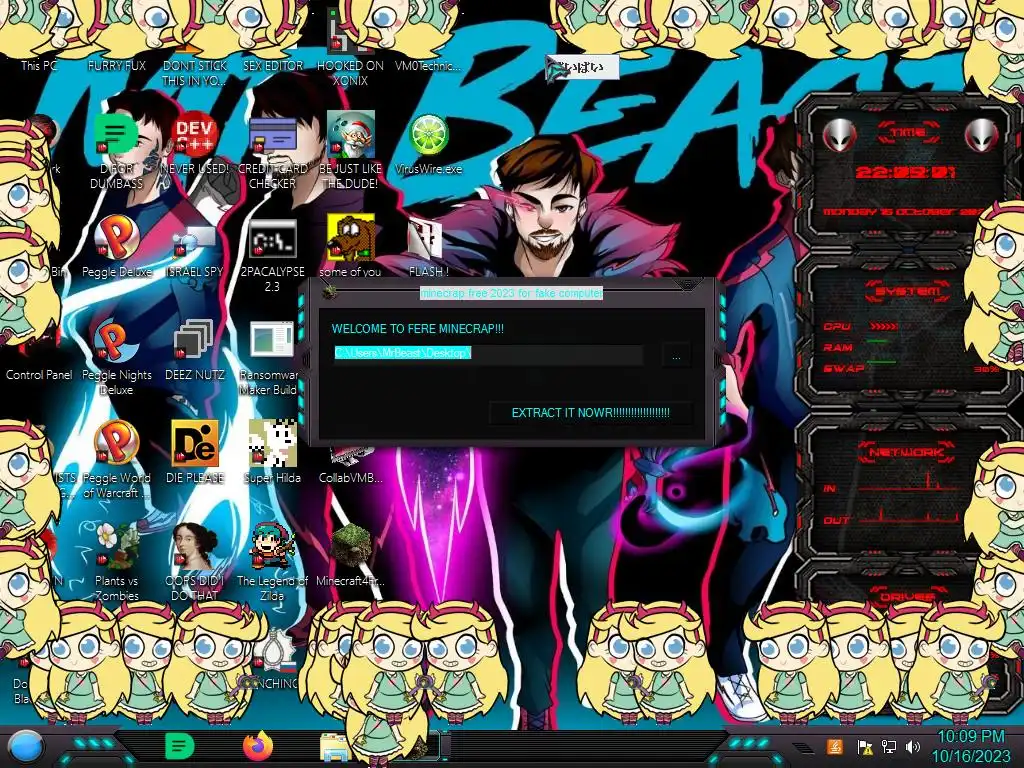
Task: Open the FURRY FUX desktop shortcut
Action: click(116, 65)
